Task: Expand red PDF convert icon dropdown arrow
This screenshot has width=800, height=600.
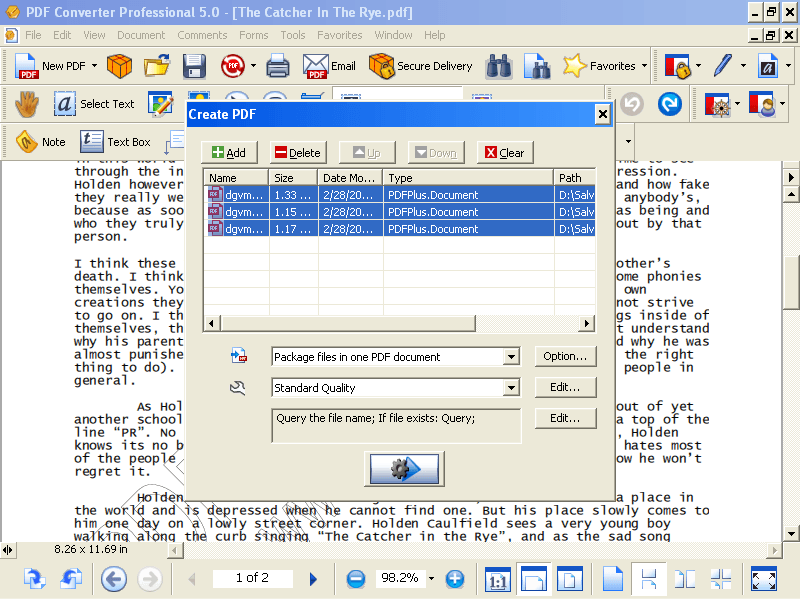Action: [254, 66]
